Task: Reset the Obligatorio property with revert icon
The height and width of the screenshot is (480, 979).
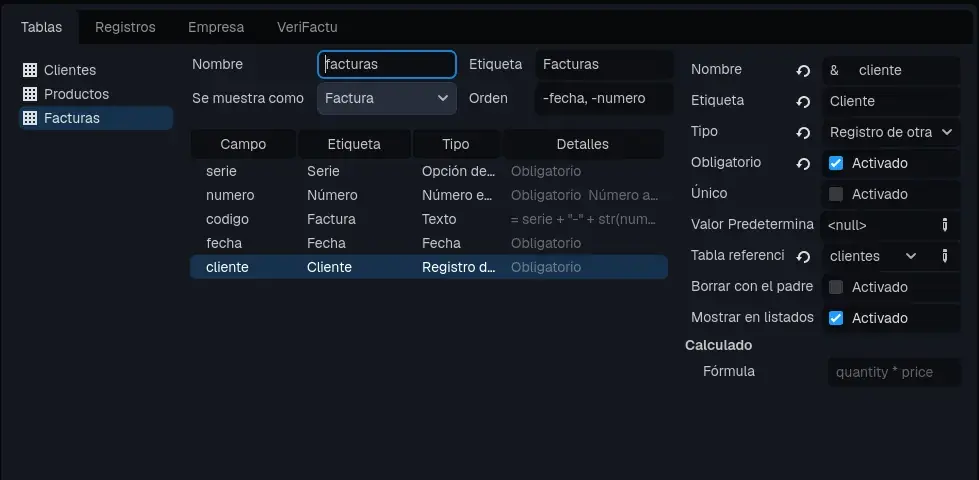Action: click(803, 164)
